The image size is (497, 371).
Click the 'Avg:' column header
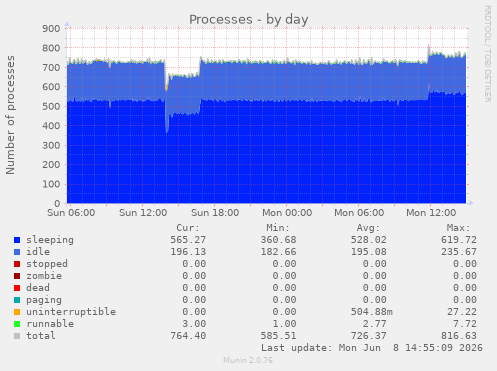(x=368, y=228)
